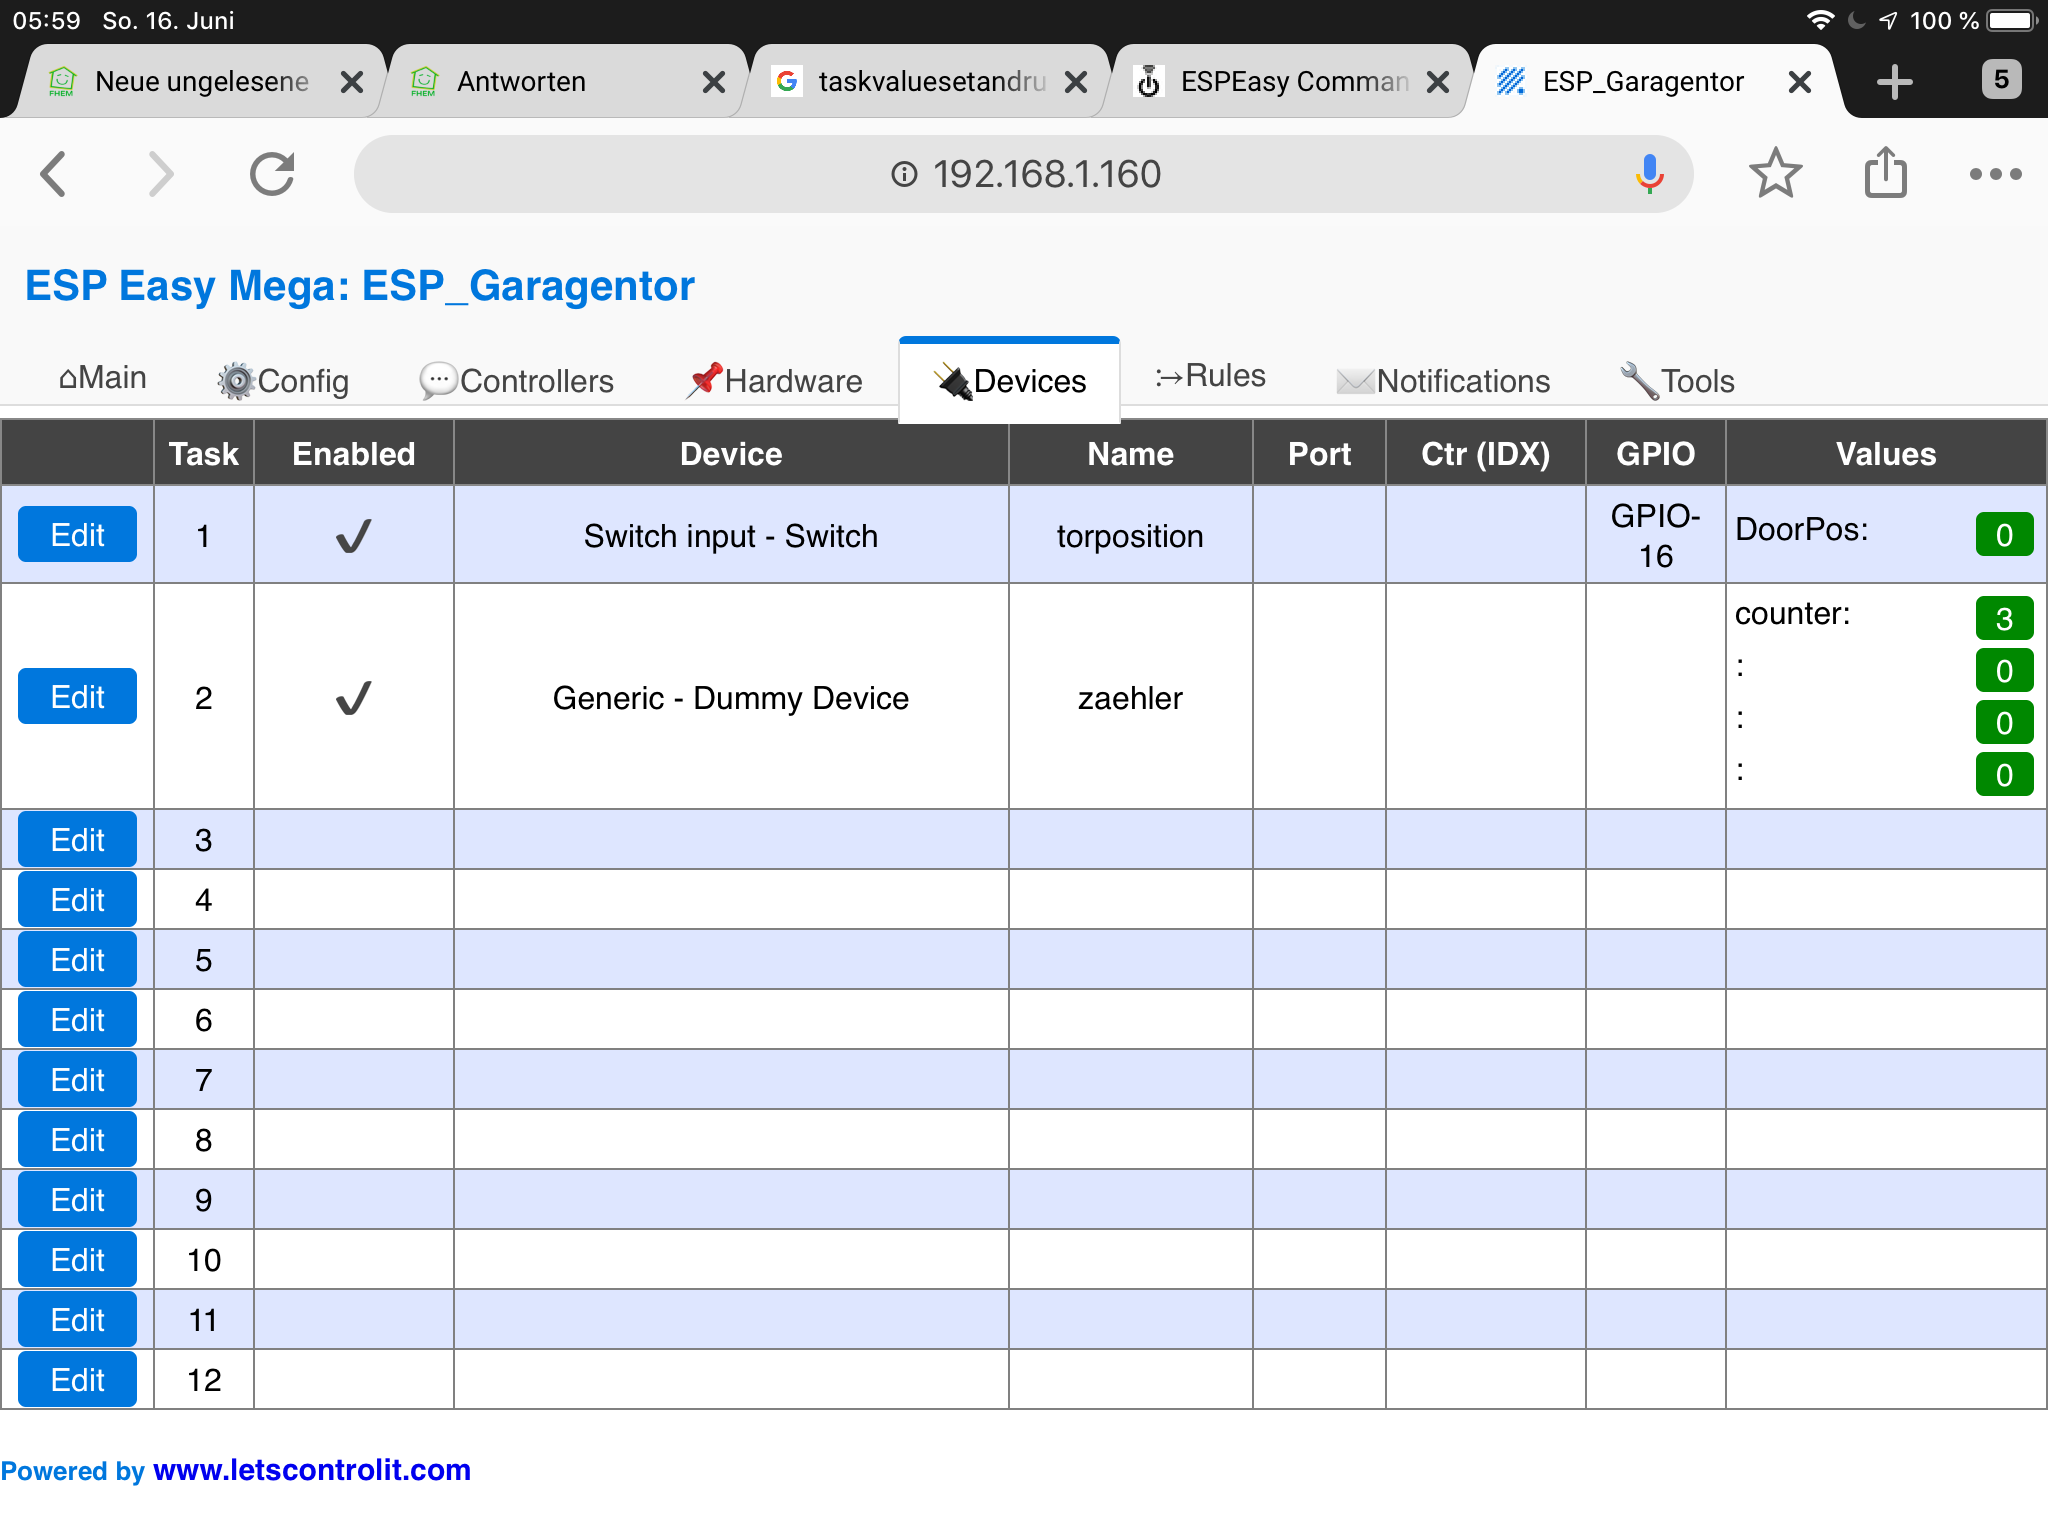The image size is (2048, 1536).
Task: Open the Hardware tab
Action: (x=775, y=381)
